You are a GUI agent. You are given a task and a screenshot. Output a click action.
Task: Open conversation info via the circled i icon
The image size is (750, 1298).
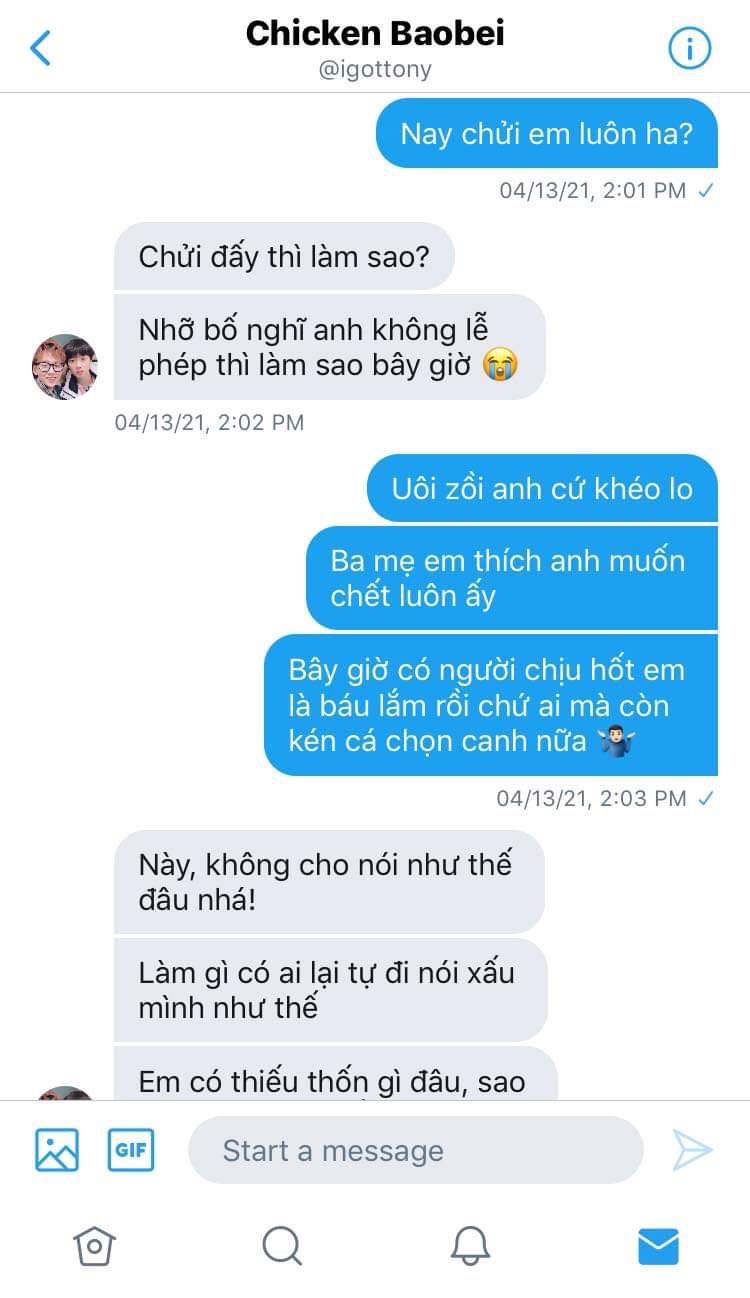point(689,48)
